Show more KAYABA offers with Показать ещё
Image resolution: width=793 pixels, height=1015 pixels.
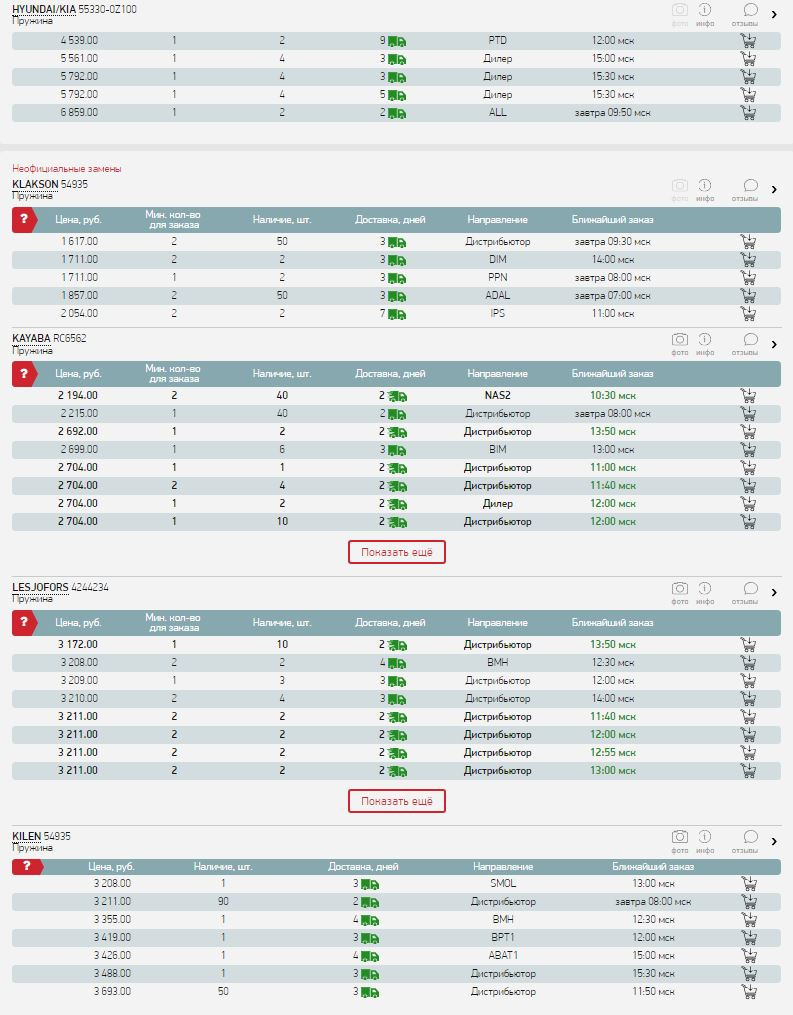coord(397,552)
